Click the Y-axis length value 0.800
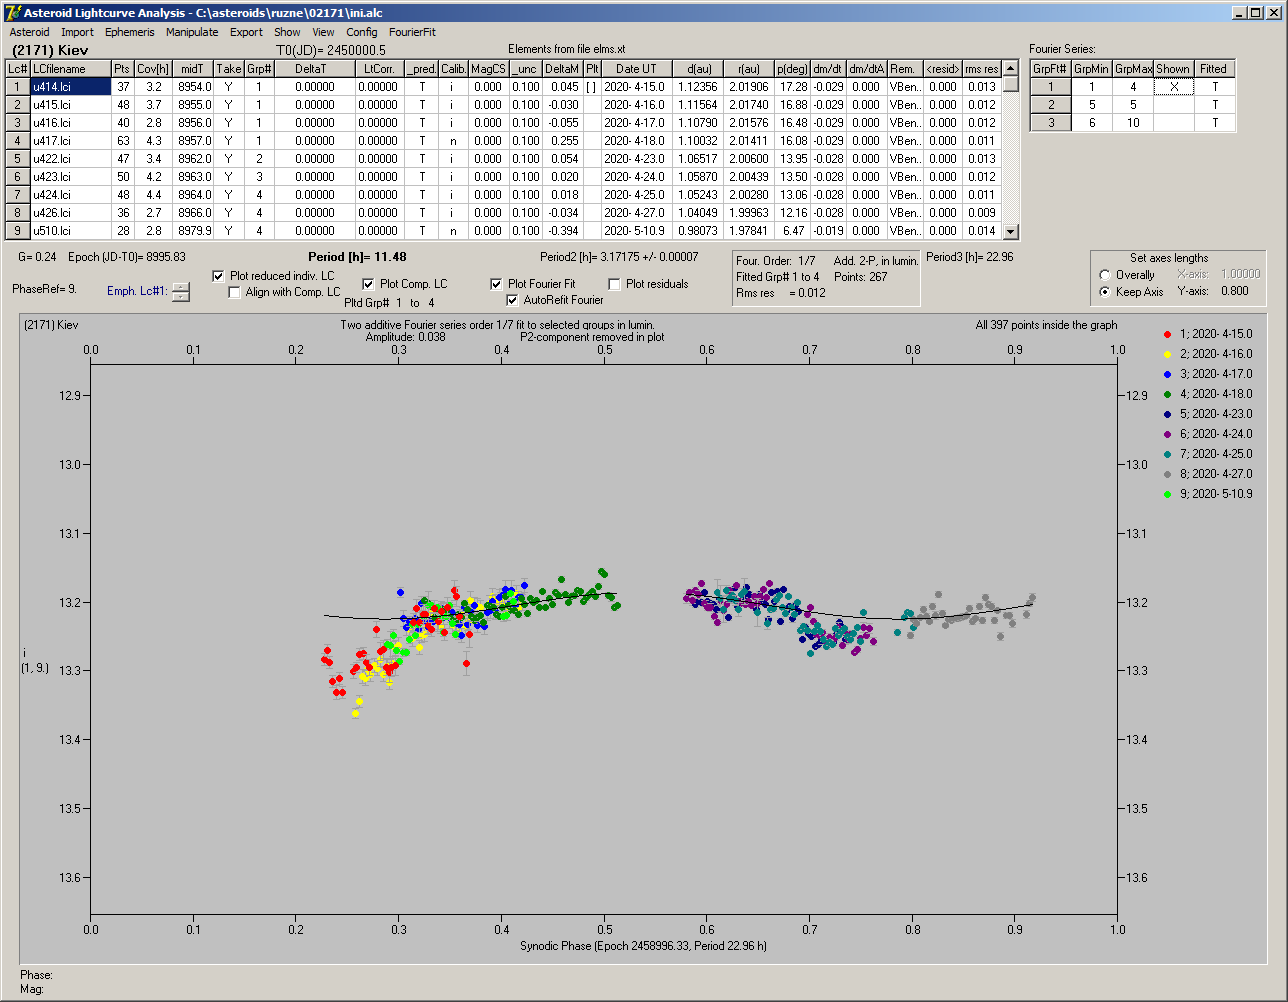The width and height of the screenshot is (1288, 1002). pyautogui.click(x=1234, y=292)
